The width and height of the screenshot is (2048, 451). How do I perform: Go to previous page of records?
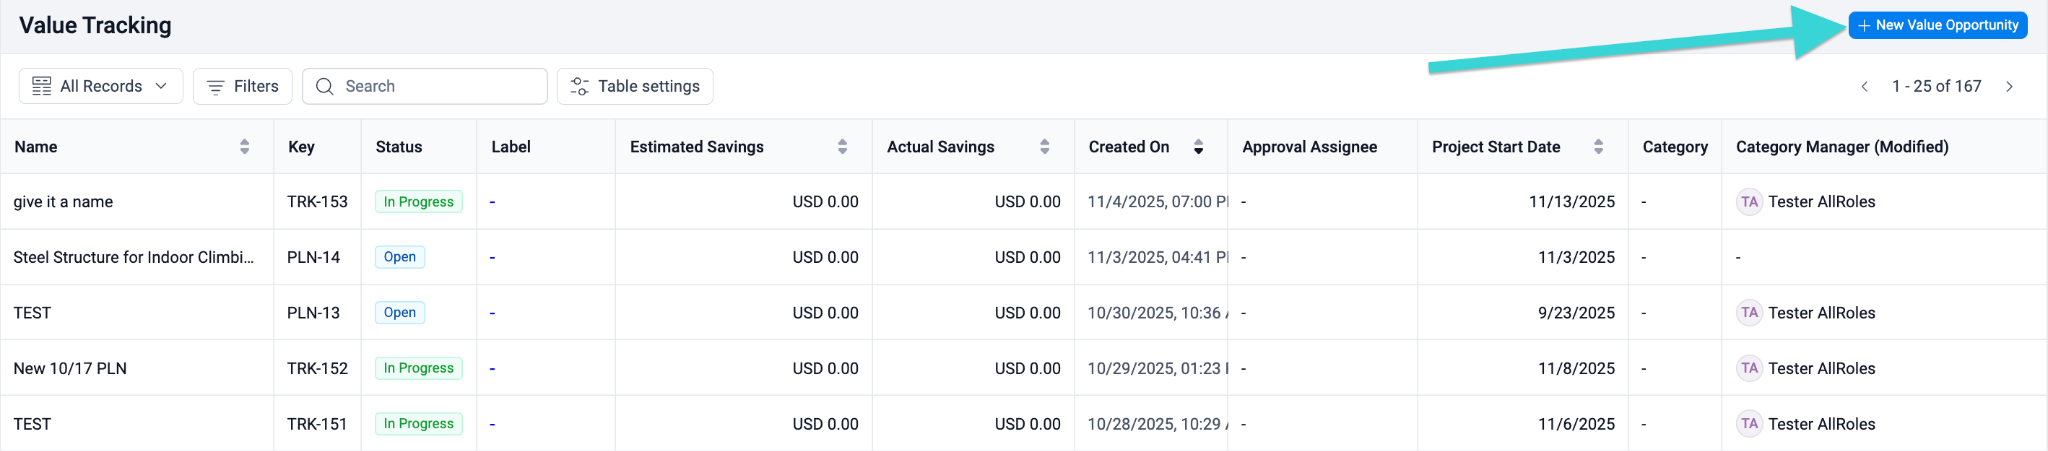(x=1864, y=86)
